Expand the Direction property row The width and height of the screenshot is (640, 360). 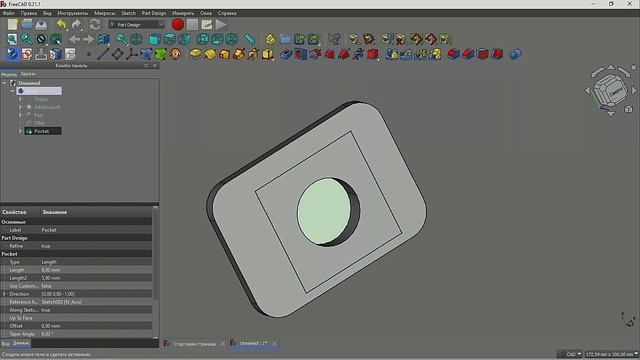click(x=4, y=294)
